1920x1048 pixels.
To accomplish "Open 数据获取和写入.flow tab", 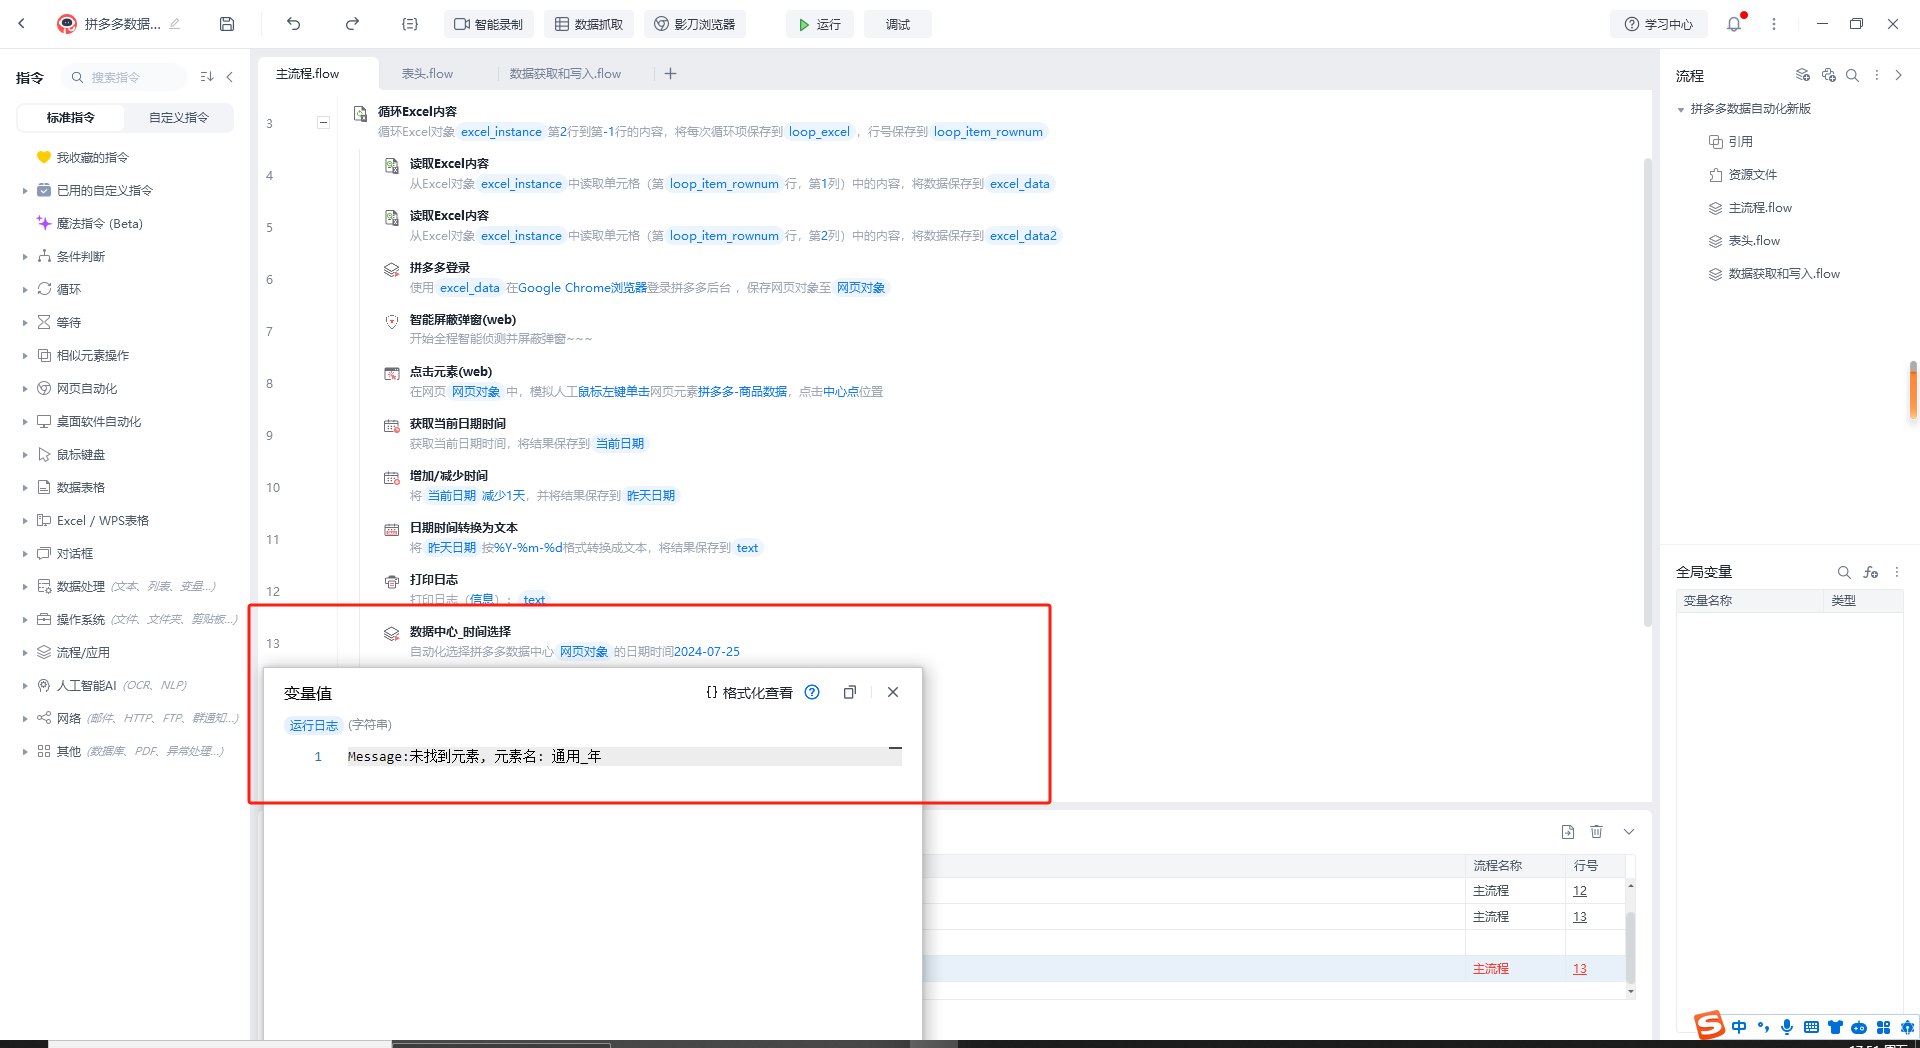I will [x=565, y=74].
